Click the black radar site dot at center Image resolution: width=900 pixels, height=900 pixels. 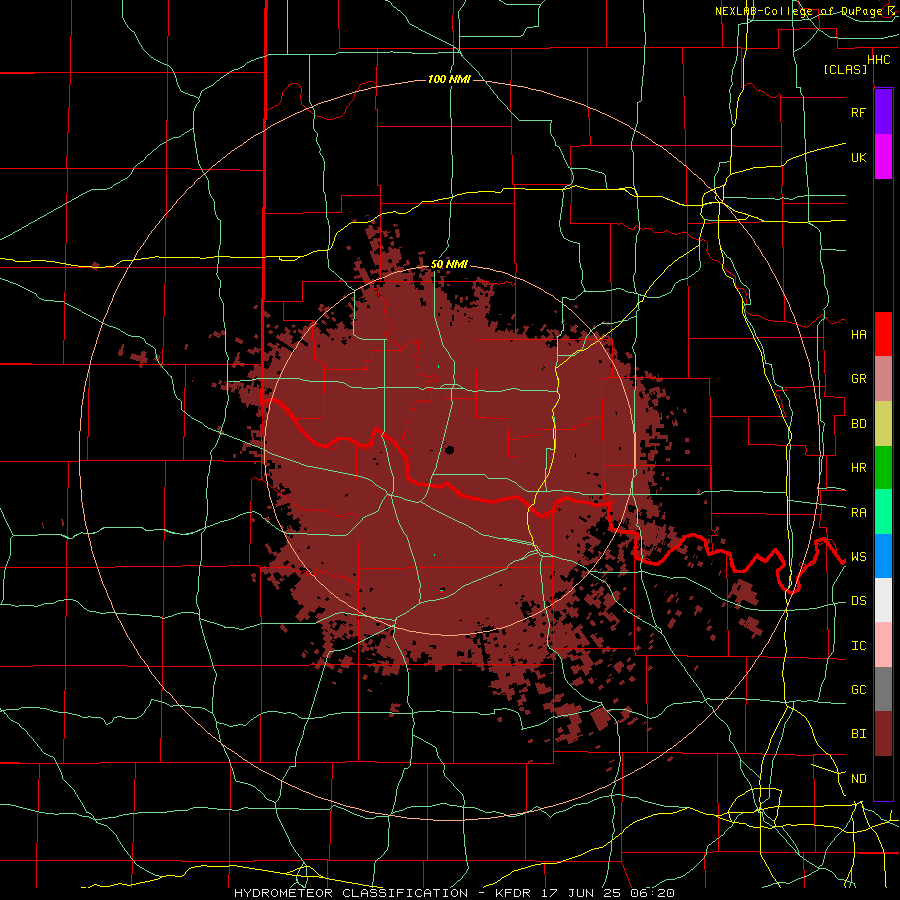point(449,450)
